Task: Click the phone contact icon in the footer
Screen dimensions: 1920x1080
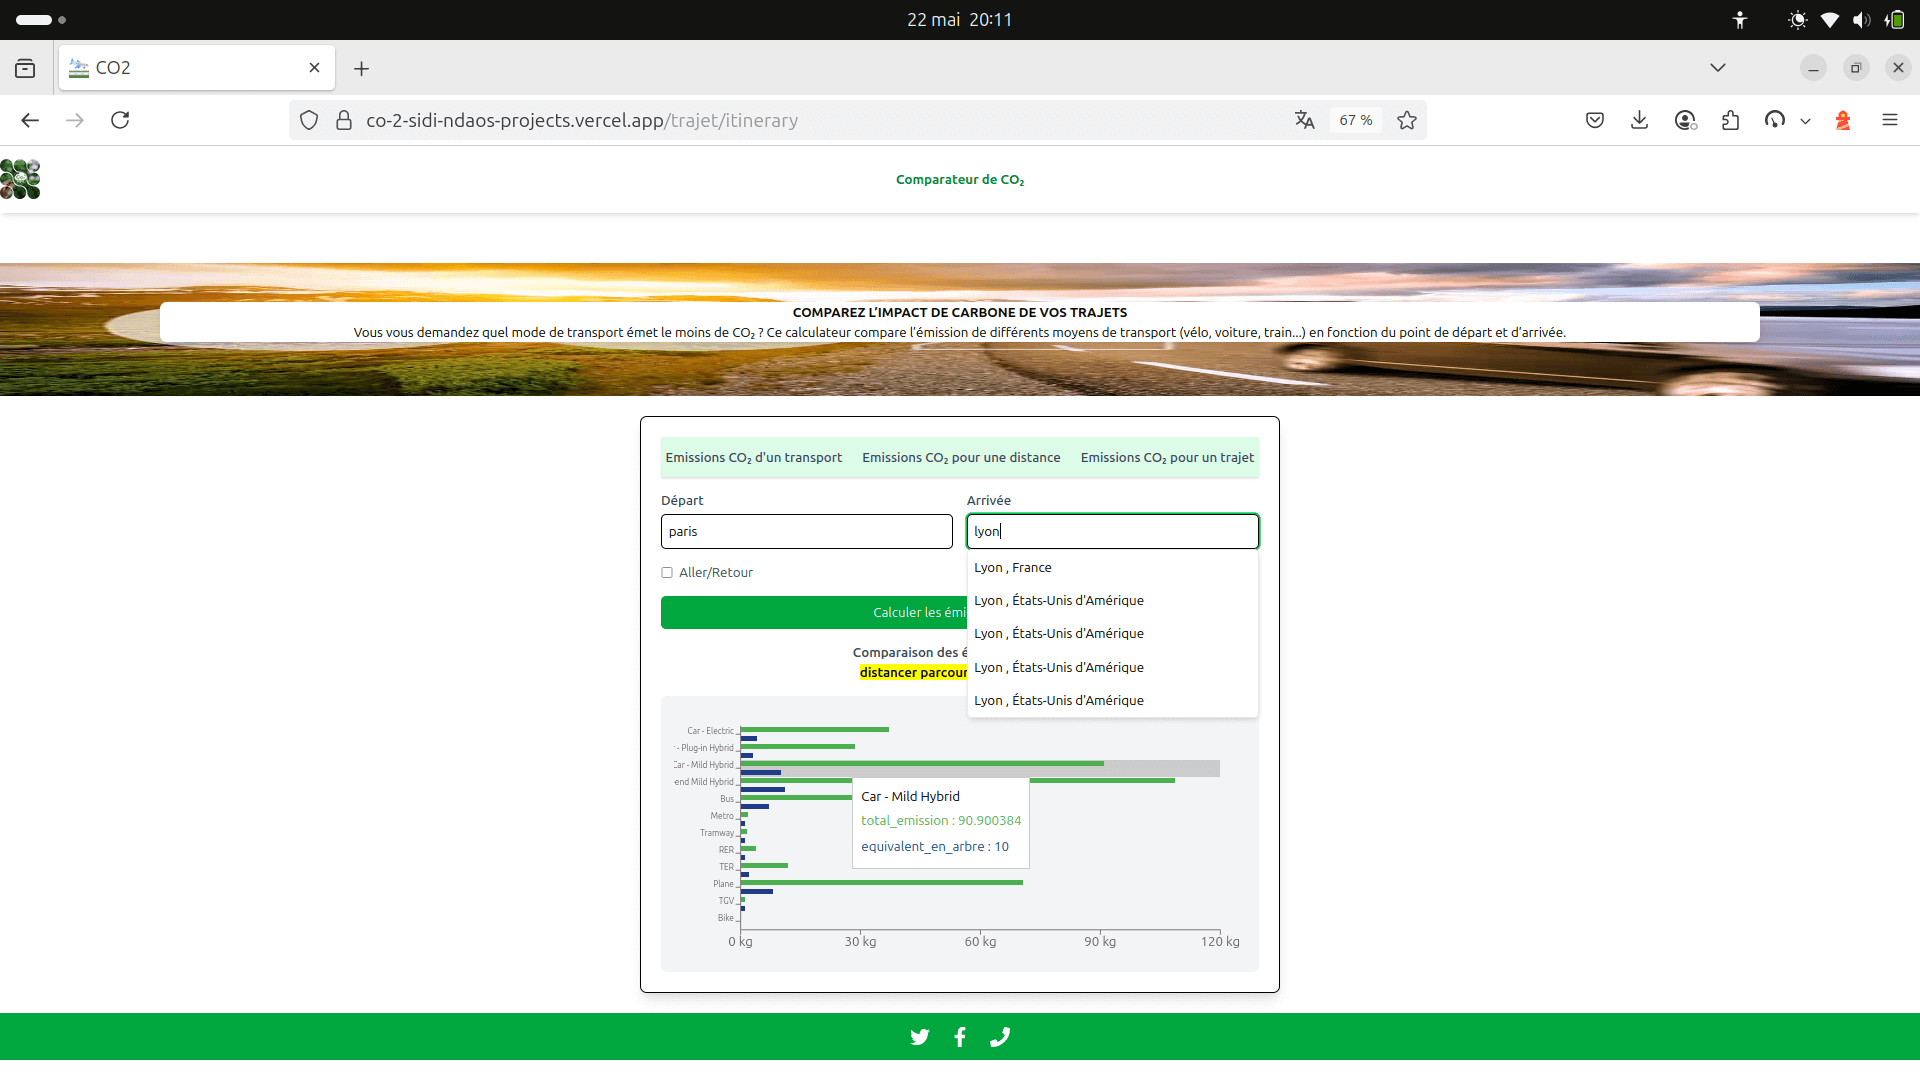Action: tap(999, 1037)
